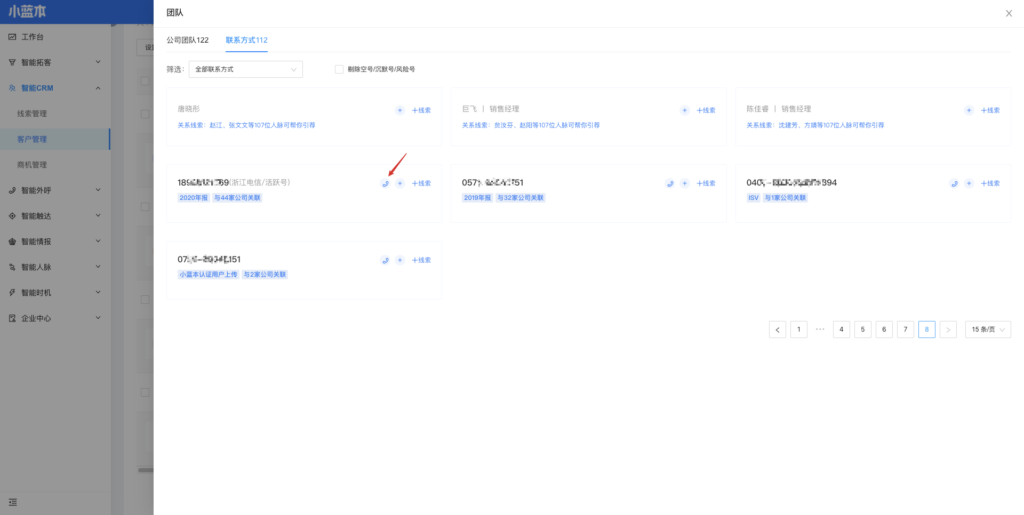Switch to the 公司团队122 tab
The height and width of the screenshot is (515, 1024).
pos(187,40)
